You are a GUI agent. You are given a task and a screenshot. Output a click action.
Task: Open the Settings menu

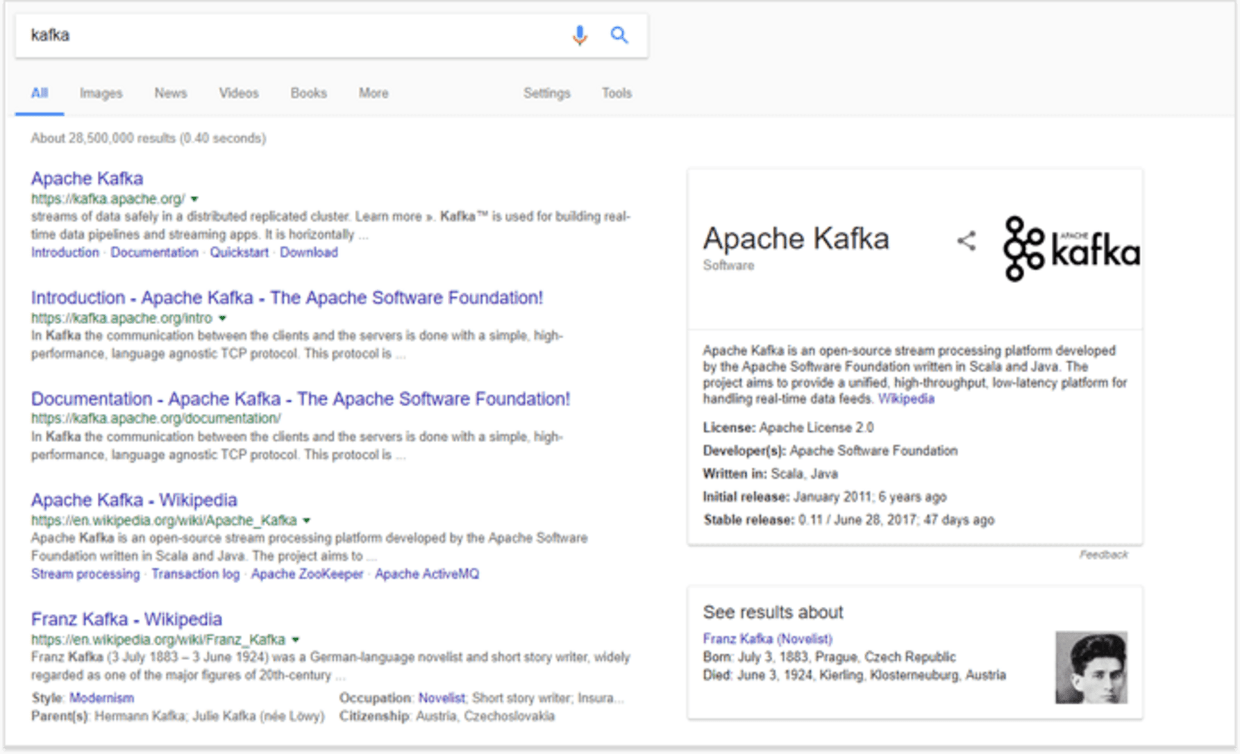pos(546,93)
